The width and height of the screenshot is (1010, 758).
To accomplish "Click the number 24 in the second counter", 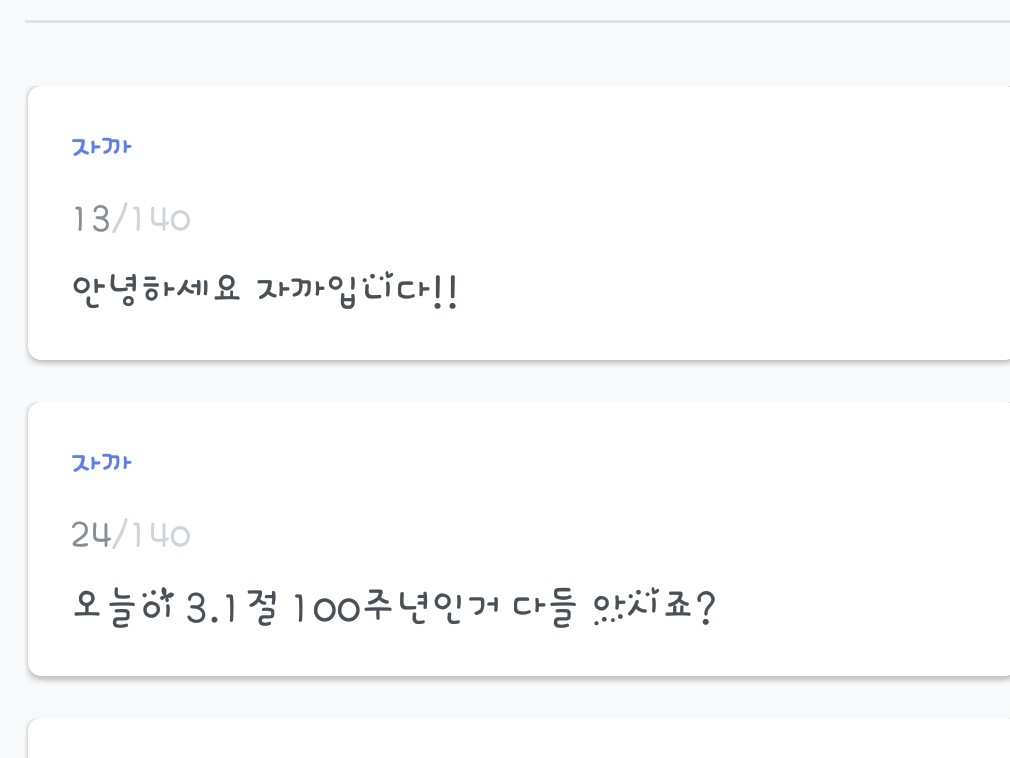I will coord(91,535).
